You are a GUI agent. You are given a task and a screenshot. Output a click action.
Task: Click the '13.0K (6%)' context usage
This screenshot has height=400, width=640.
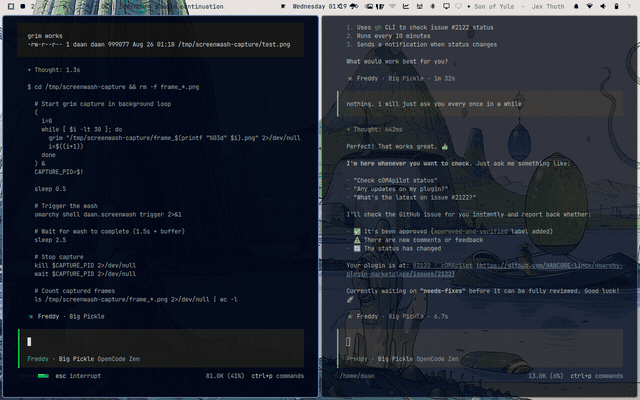(x=545, y=376)
